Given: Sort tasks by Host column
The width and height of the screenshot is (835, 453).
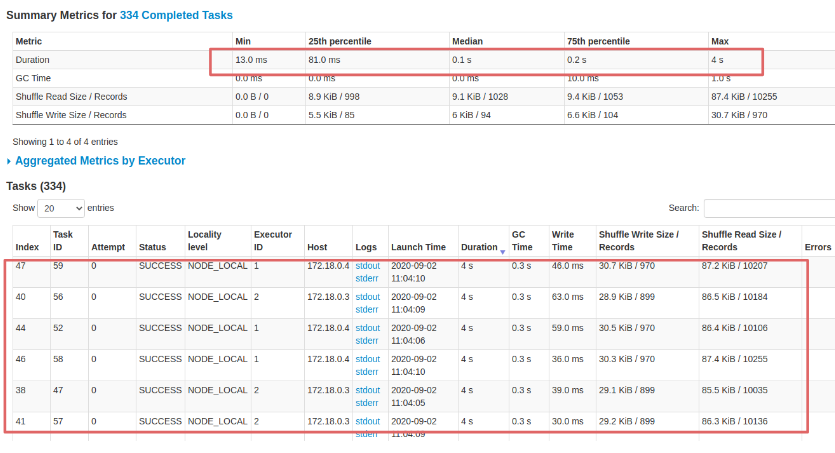Looking at the screenshot, I should click(317, 247).
